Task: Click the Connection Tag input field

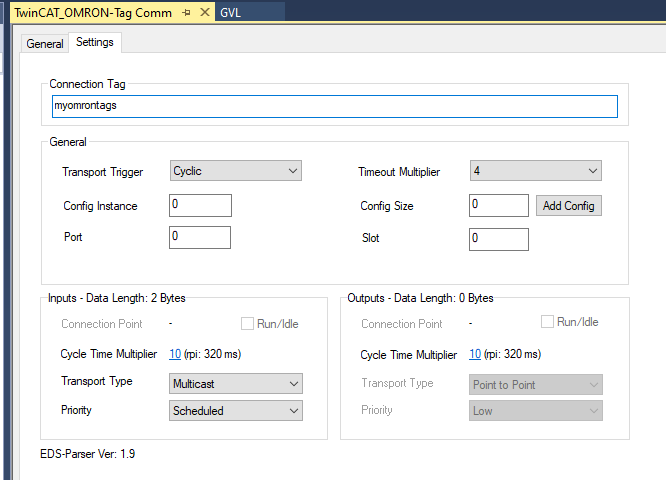Action: (x=335, y=106)
